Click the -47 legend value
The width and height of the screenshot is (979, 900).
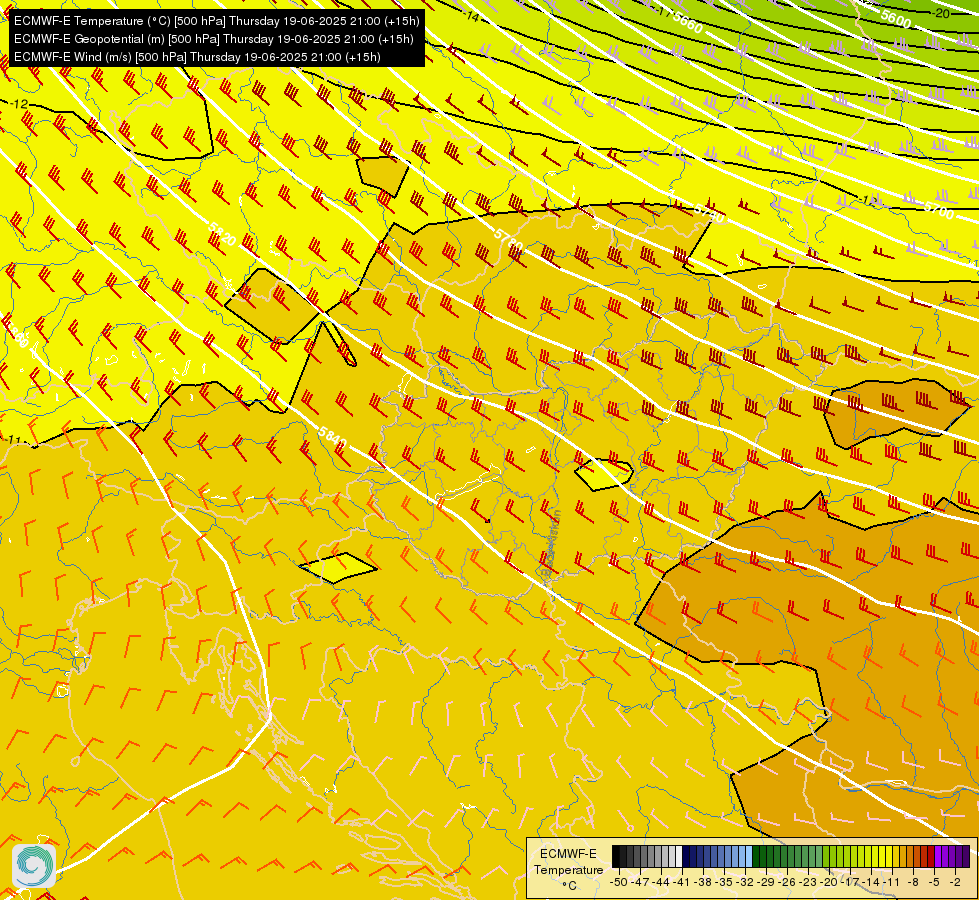[x=640, y=883]
